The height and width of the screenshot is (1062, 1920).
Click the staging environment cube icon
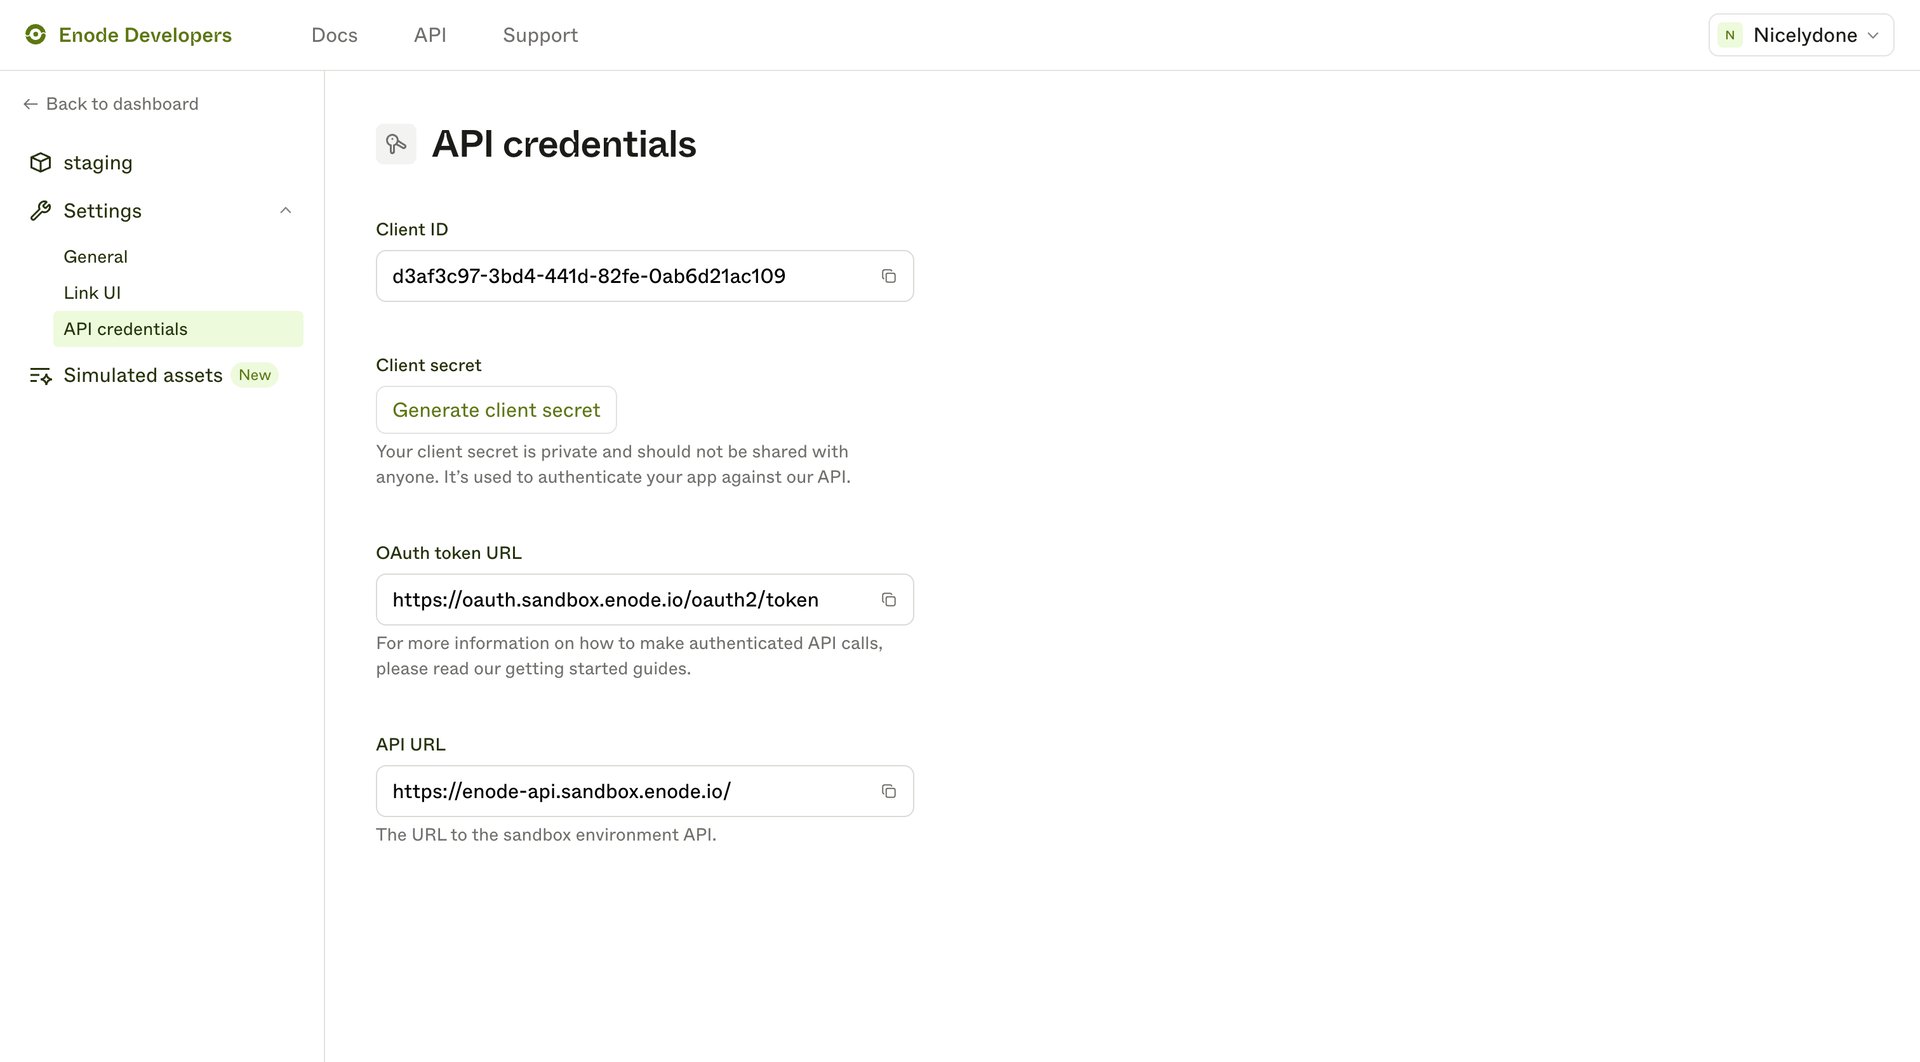[41, 162]
